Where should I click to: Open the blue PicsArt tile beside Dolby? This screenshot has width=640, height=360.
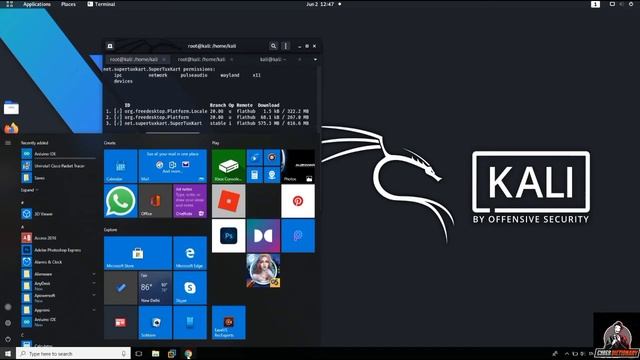coord(298,236)
